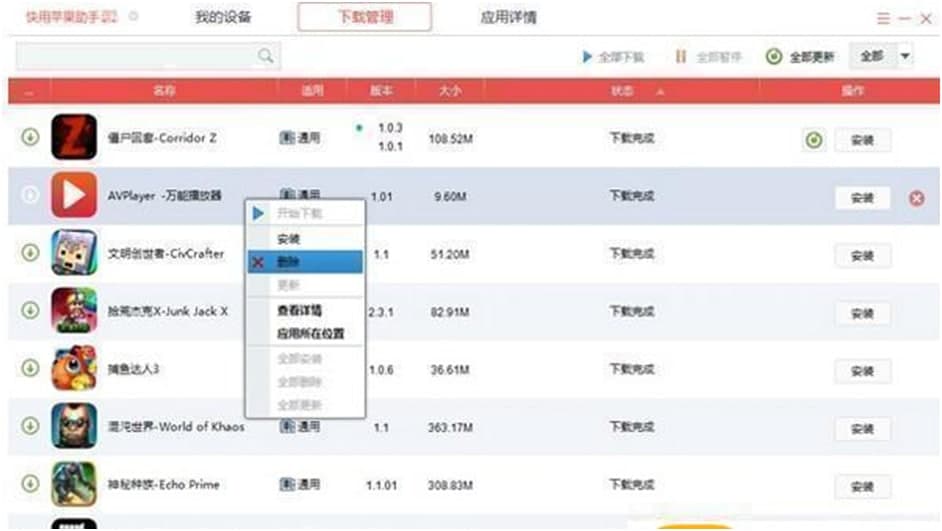This screenshot has width=942, height=531.
Task: Choose 查看详情 in the context menu
Action: [306, 311]
